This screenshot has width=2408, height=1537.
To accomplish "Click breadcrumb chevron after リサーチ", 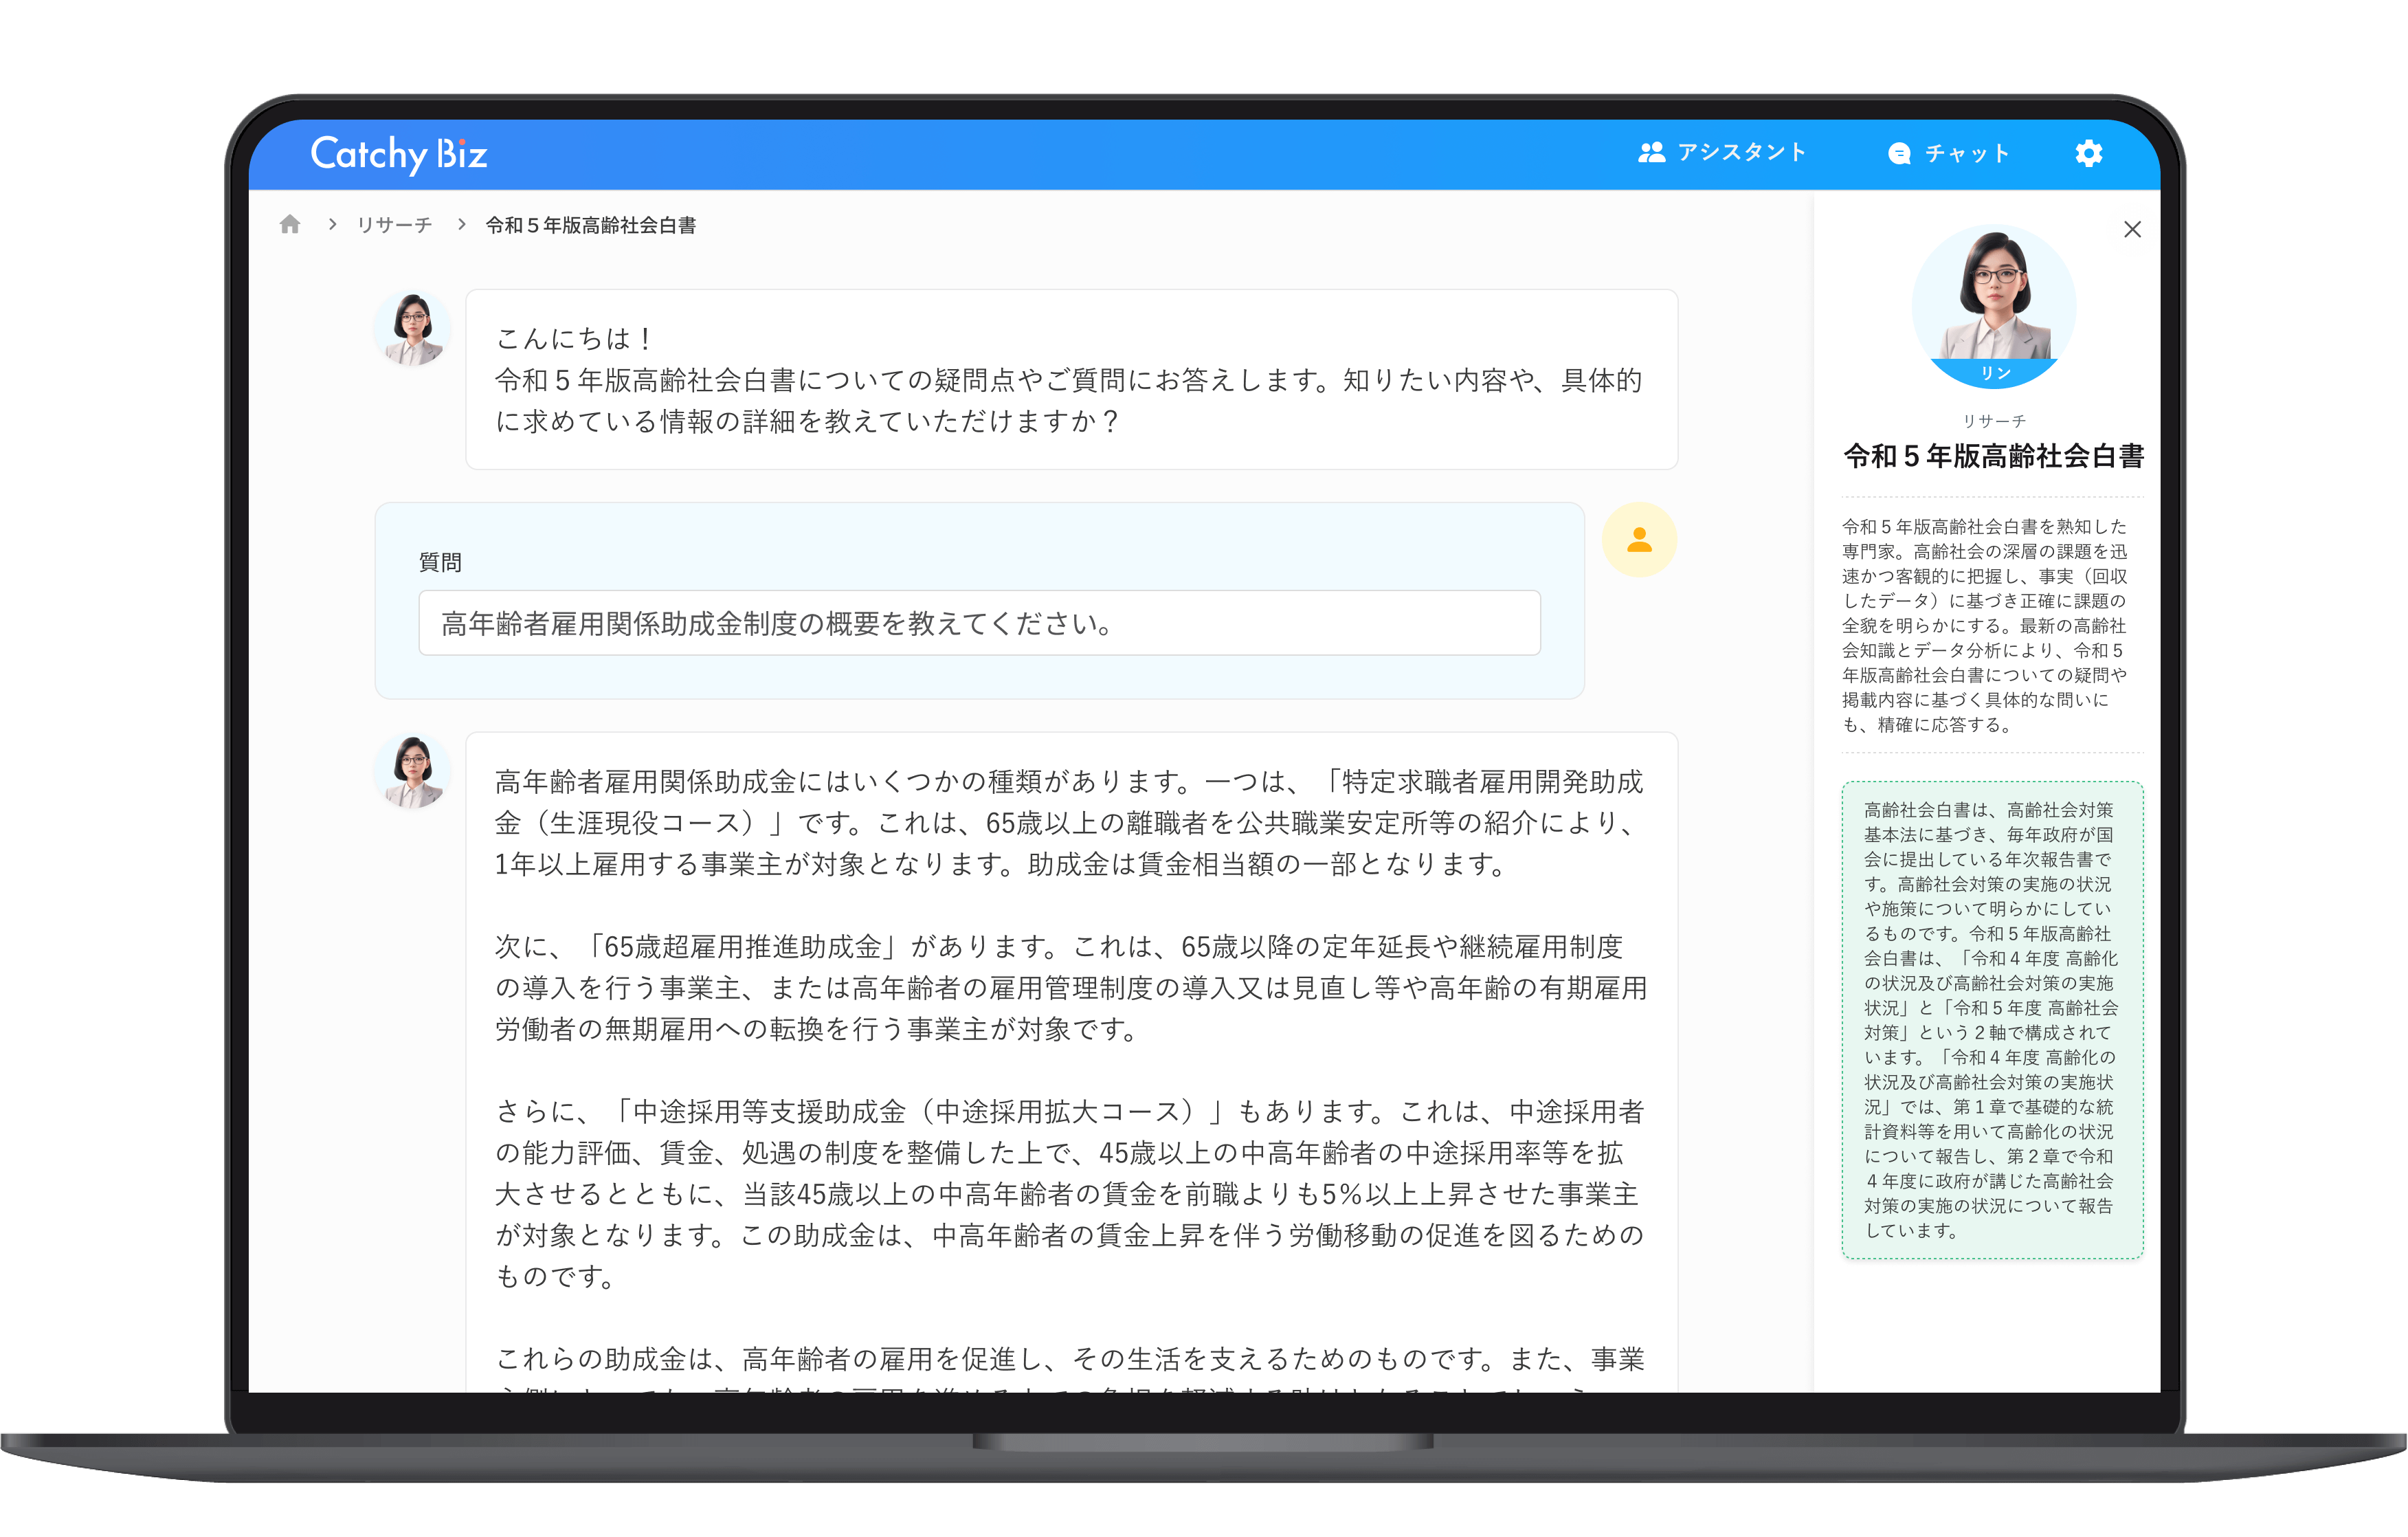I will [461, 225].
